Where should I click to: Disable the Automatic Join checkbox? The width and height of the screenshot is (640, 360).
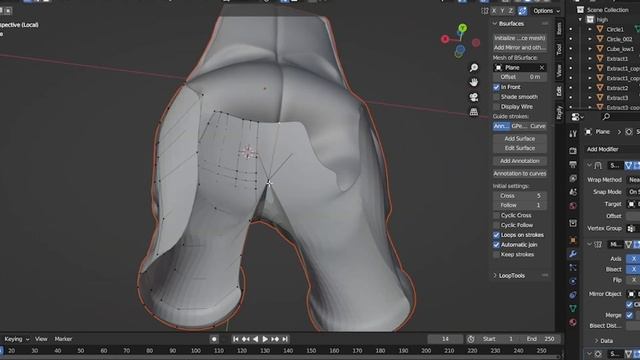tap(496, 245)
